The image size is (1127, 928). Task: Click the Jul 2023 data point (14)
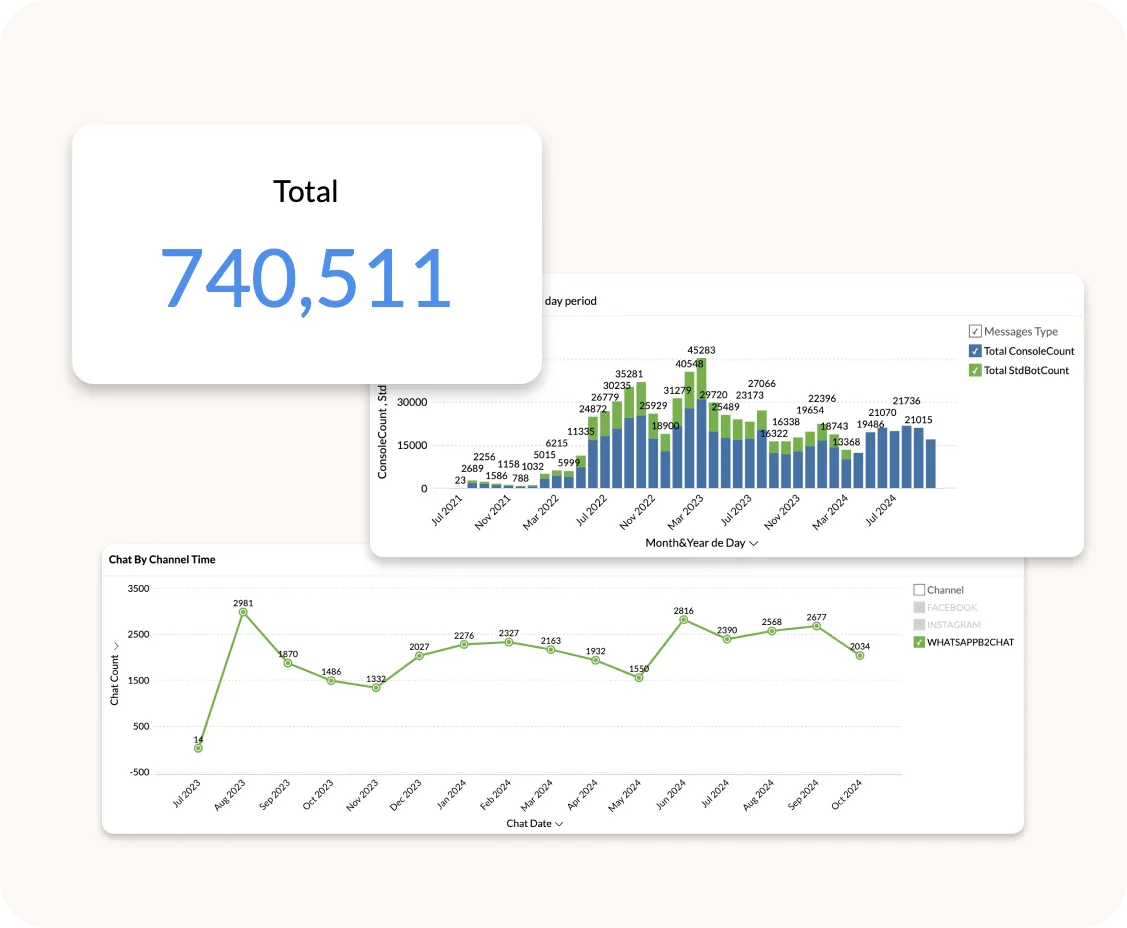(198, 748)
